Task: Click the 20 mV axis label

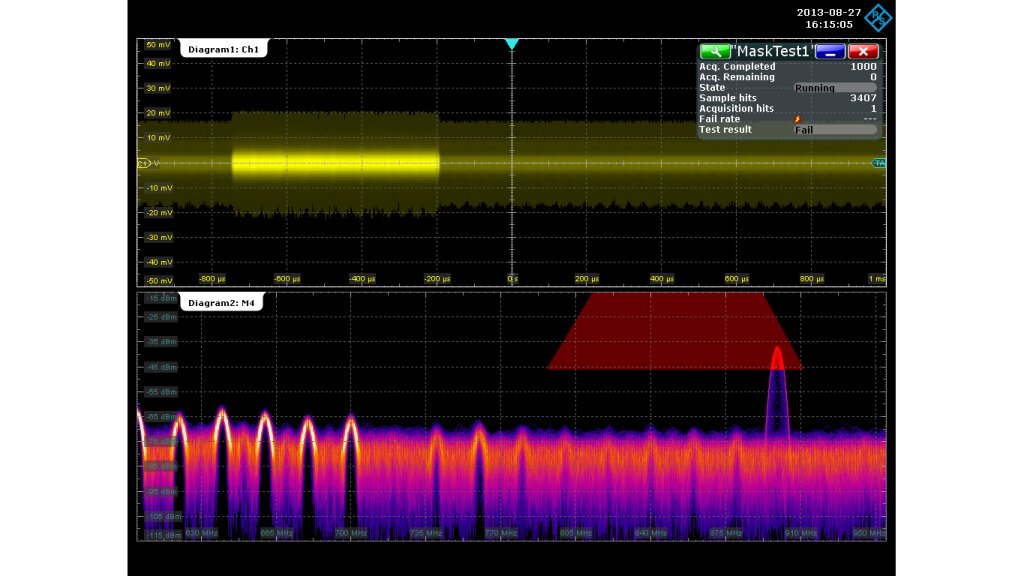Action: point(158,113)
